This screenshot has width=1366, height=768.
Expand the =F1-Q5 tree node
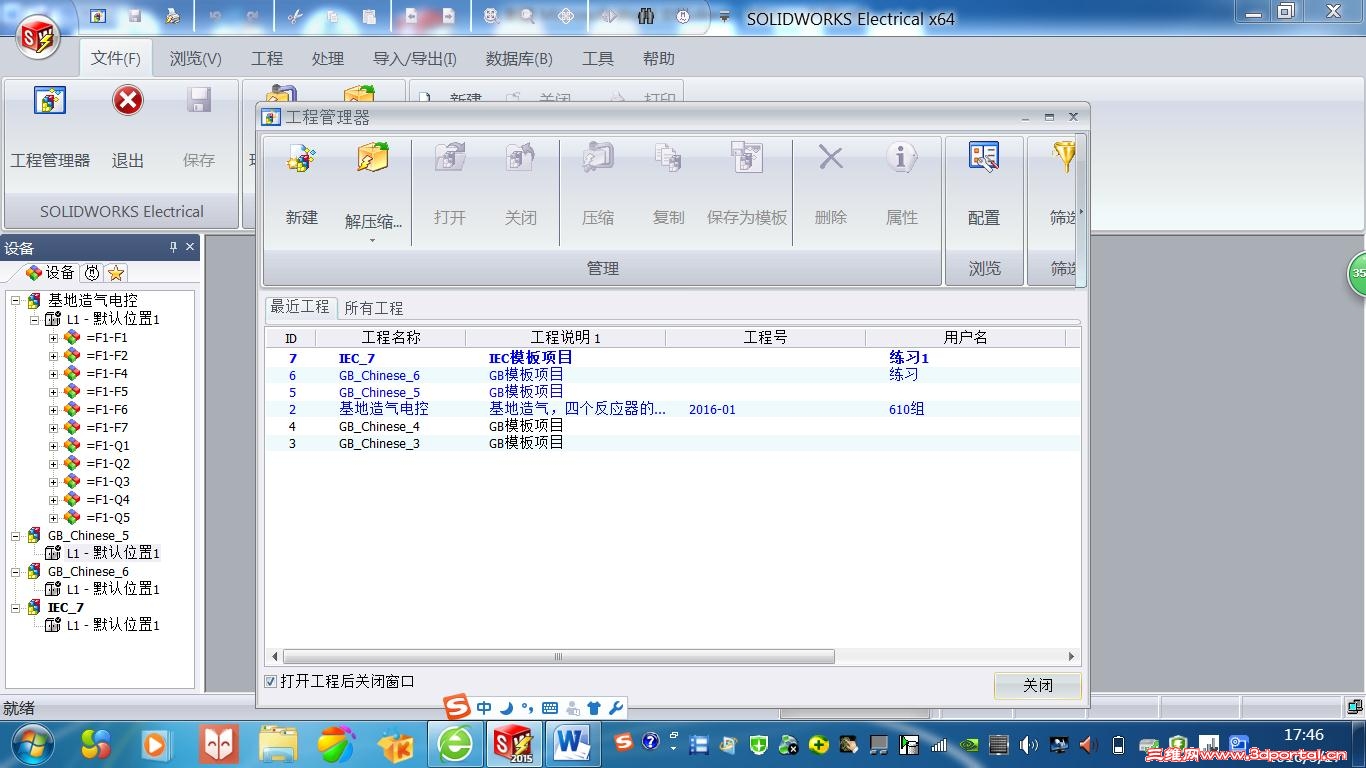coord(53,518)
